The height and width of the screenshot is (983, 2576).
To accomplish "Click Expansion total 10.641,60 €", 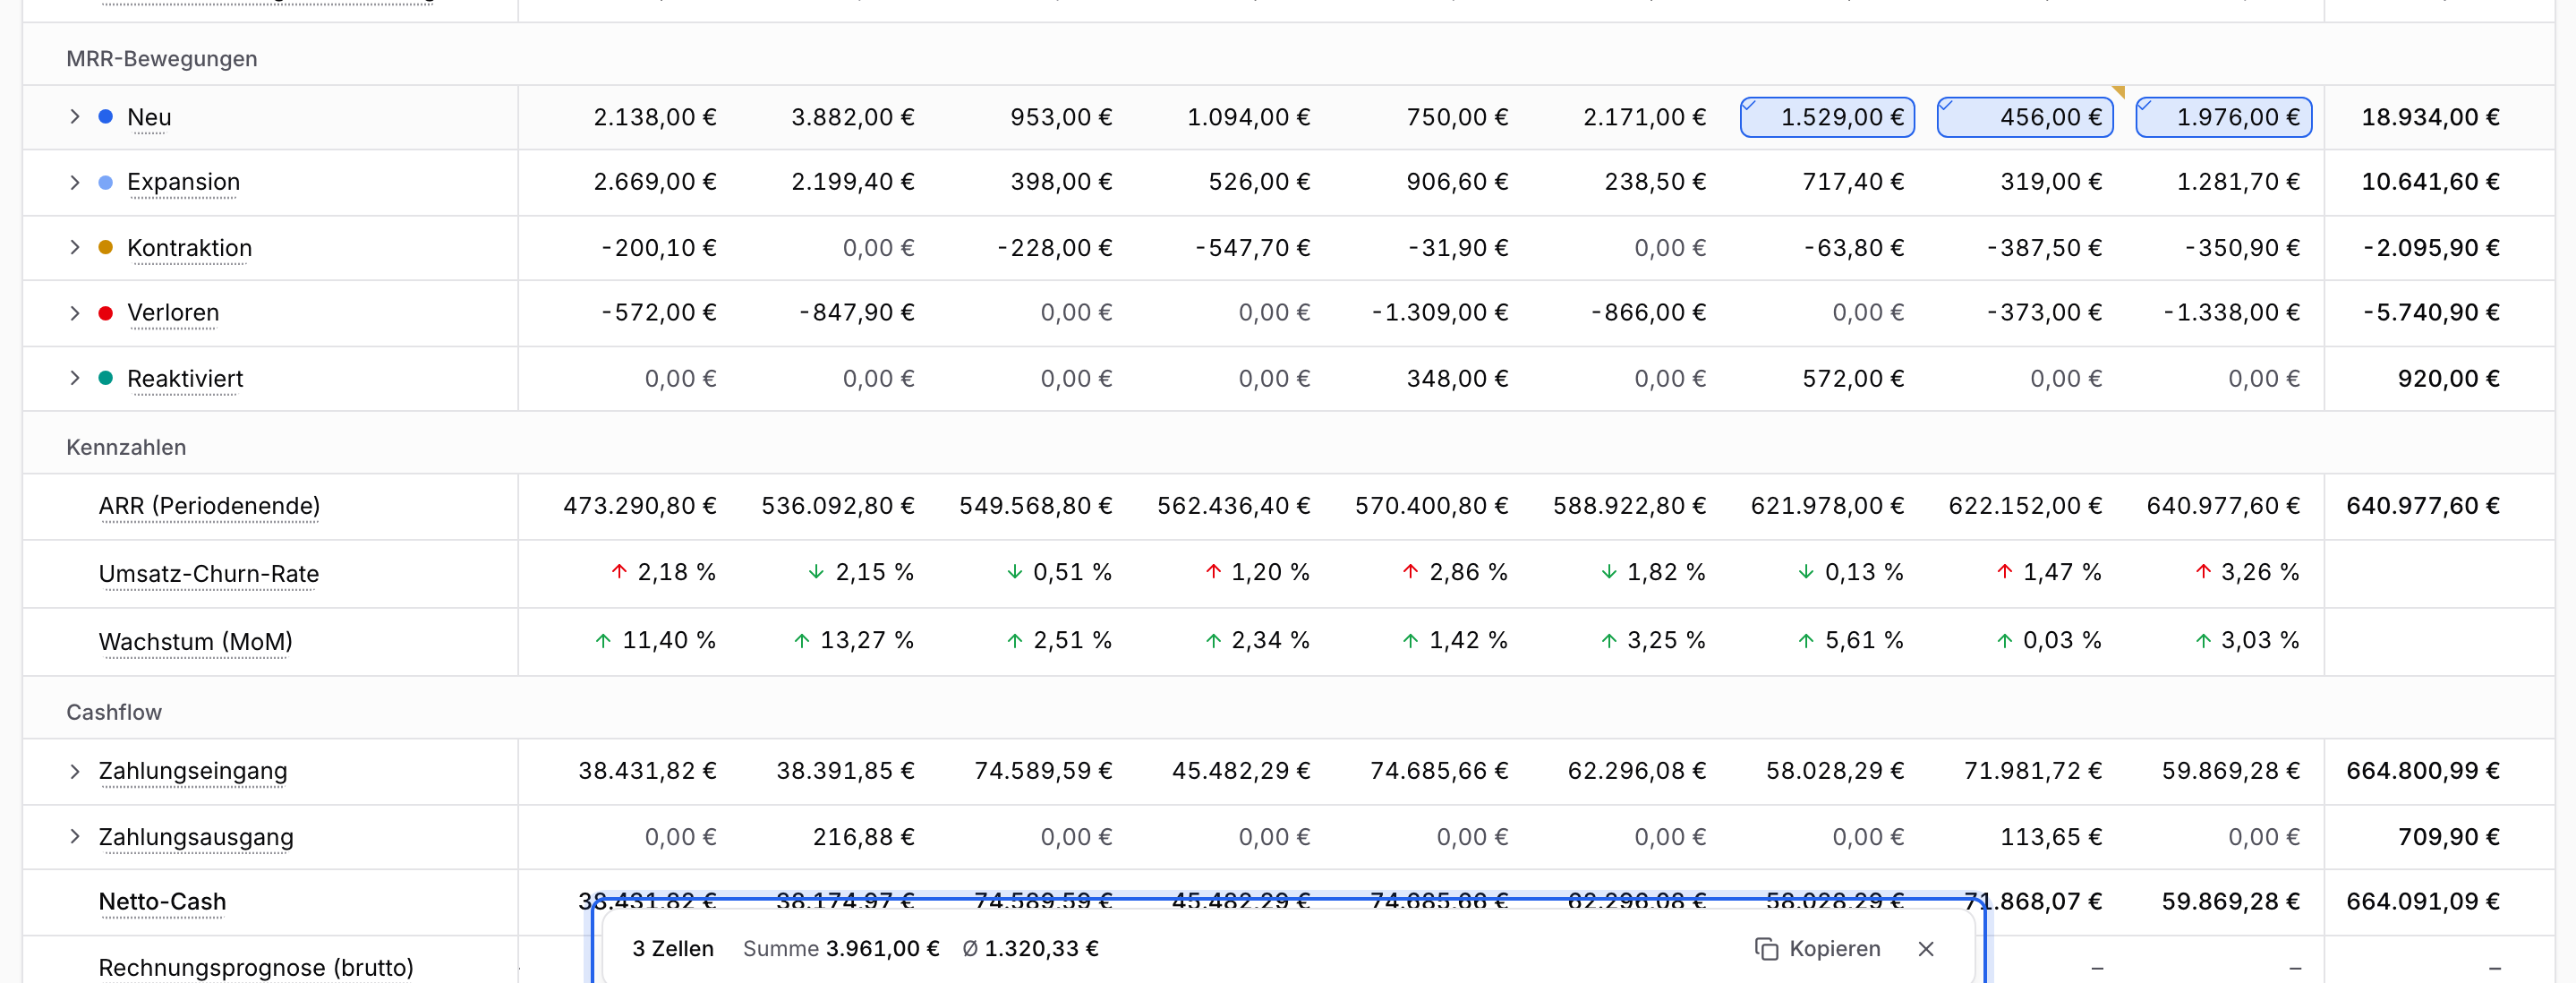I will [x=2430, y=182].
